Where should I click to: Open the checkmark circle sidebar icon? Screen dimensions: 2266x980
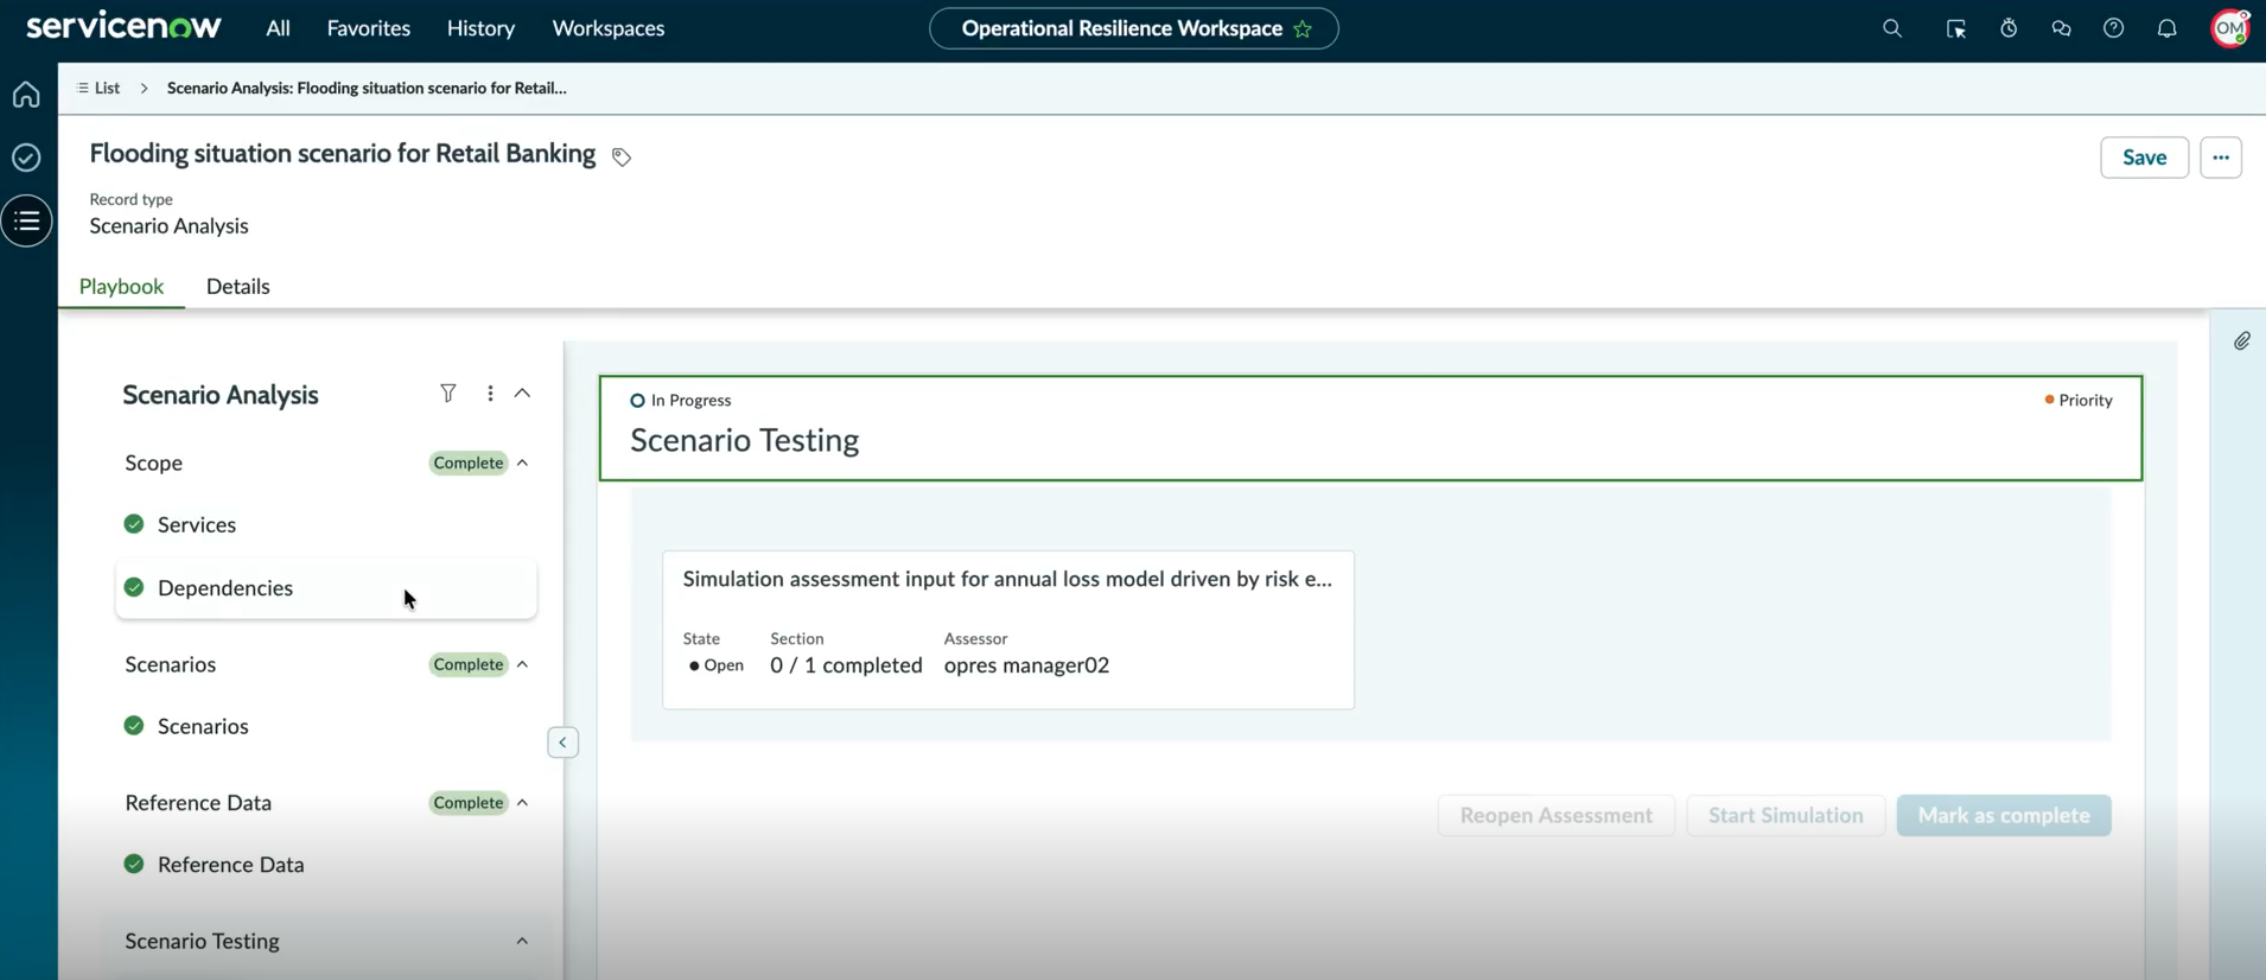(27, 157)
